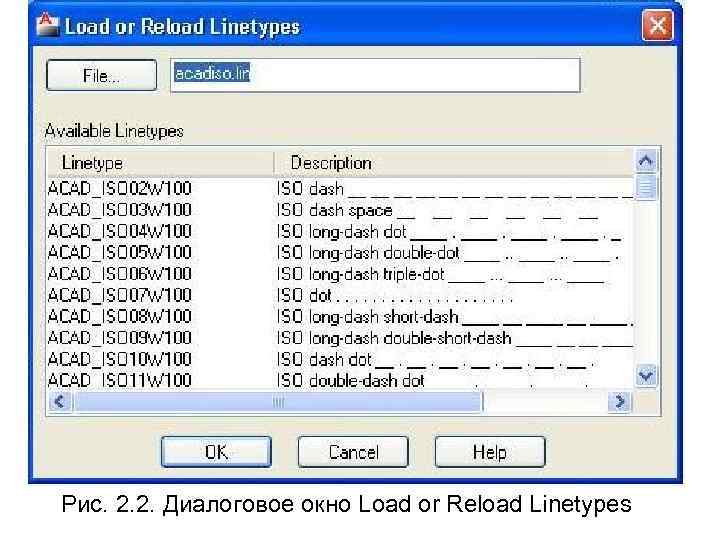This screenshot has width=720, height=540.
Task: Select linetype ACAD_ISO06W100
Action: 119,274
